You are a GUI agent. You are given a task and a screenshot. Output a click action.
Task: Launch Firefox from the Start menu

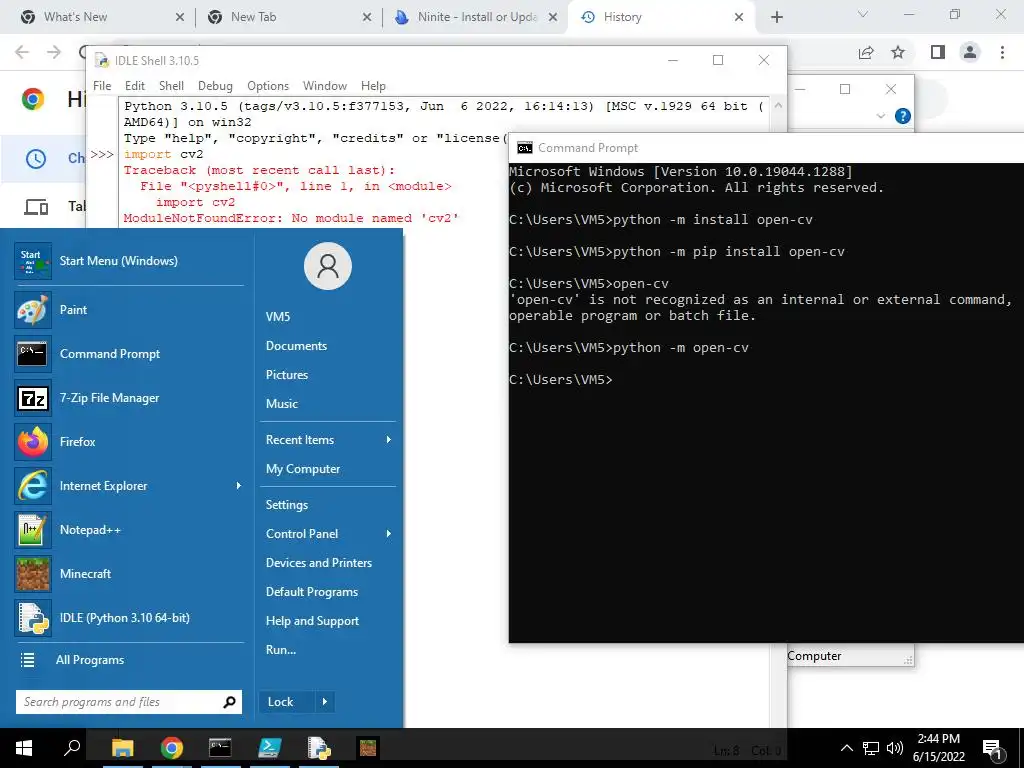coord(129,442)
